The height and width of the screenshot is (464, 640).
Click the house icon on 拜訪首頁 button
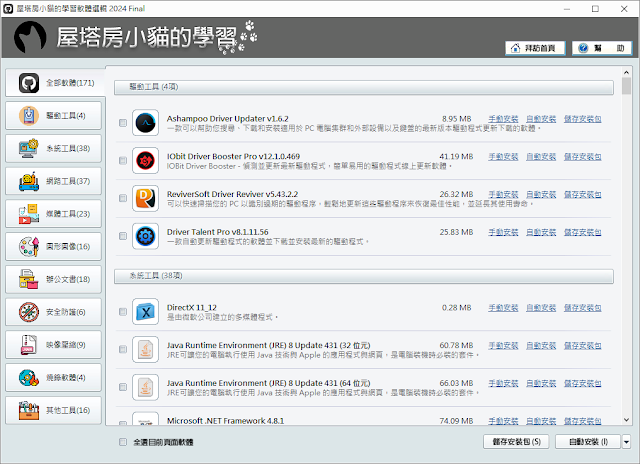click(x=516, y=48)
